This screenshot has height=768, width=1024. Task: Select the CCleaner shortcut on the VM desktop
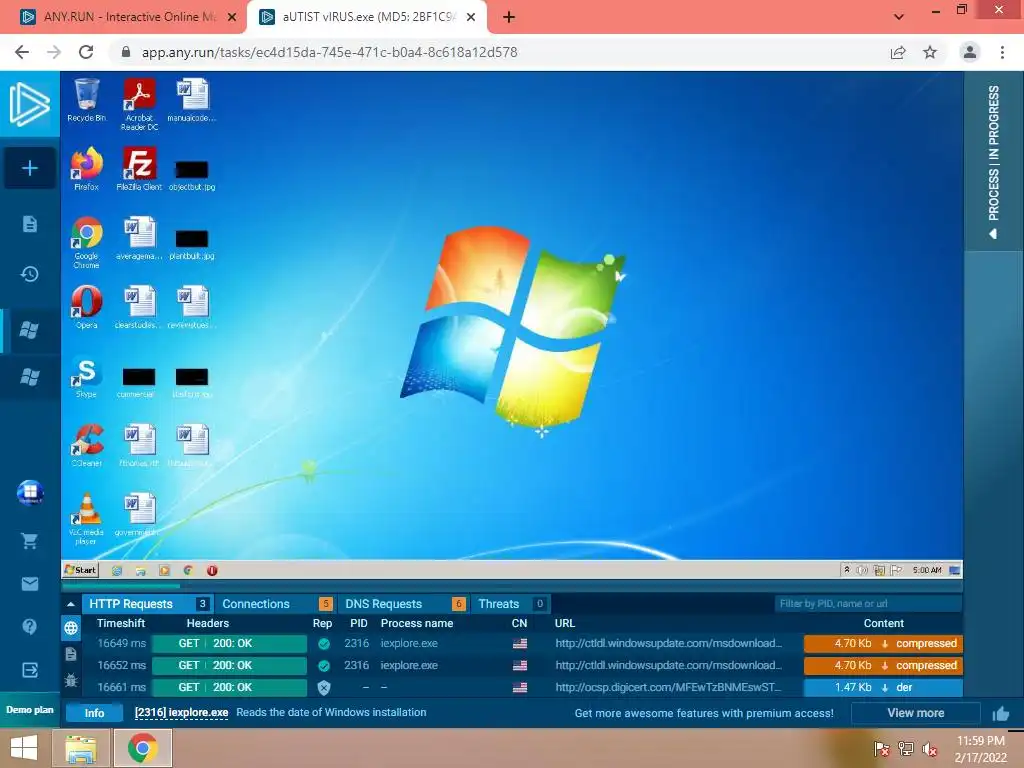[86, 445]
